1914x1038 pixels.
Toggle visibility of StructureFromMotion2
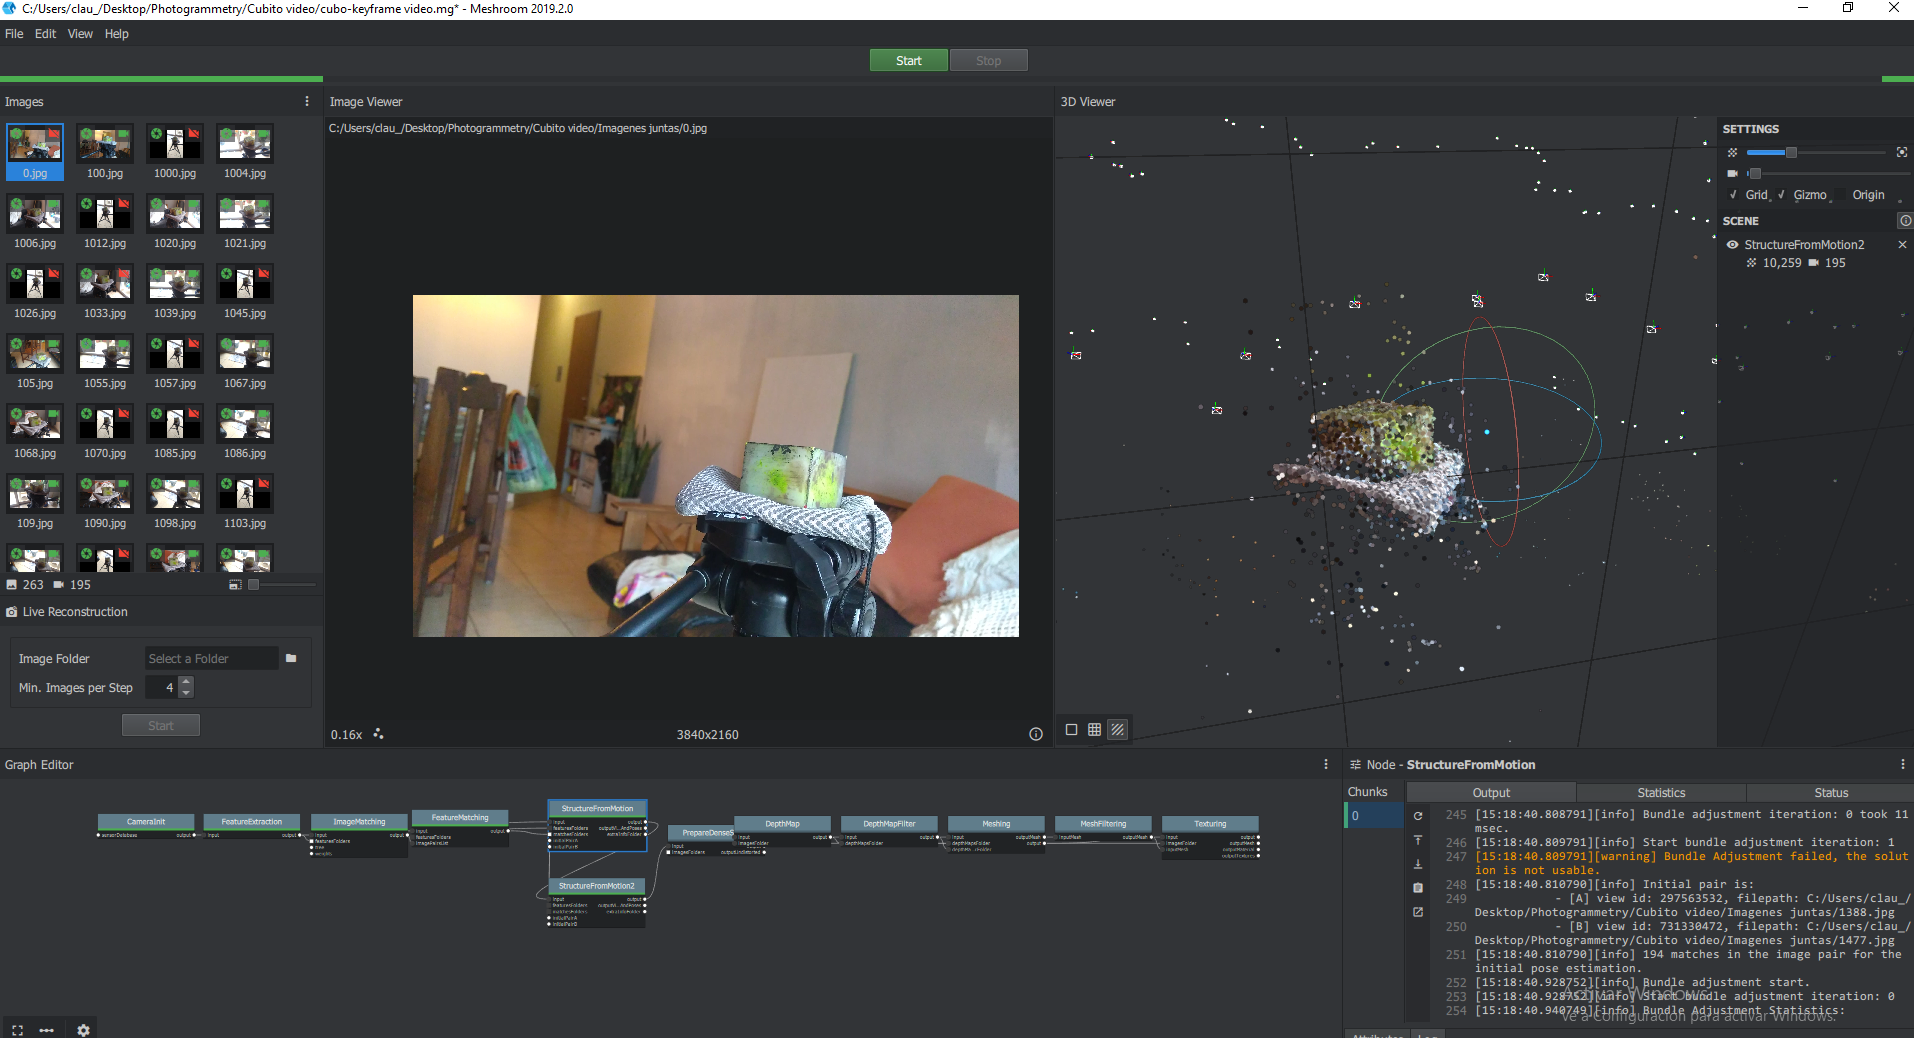coord(1733,245)
